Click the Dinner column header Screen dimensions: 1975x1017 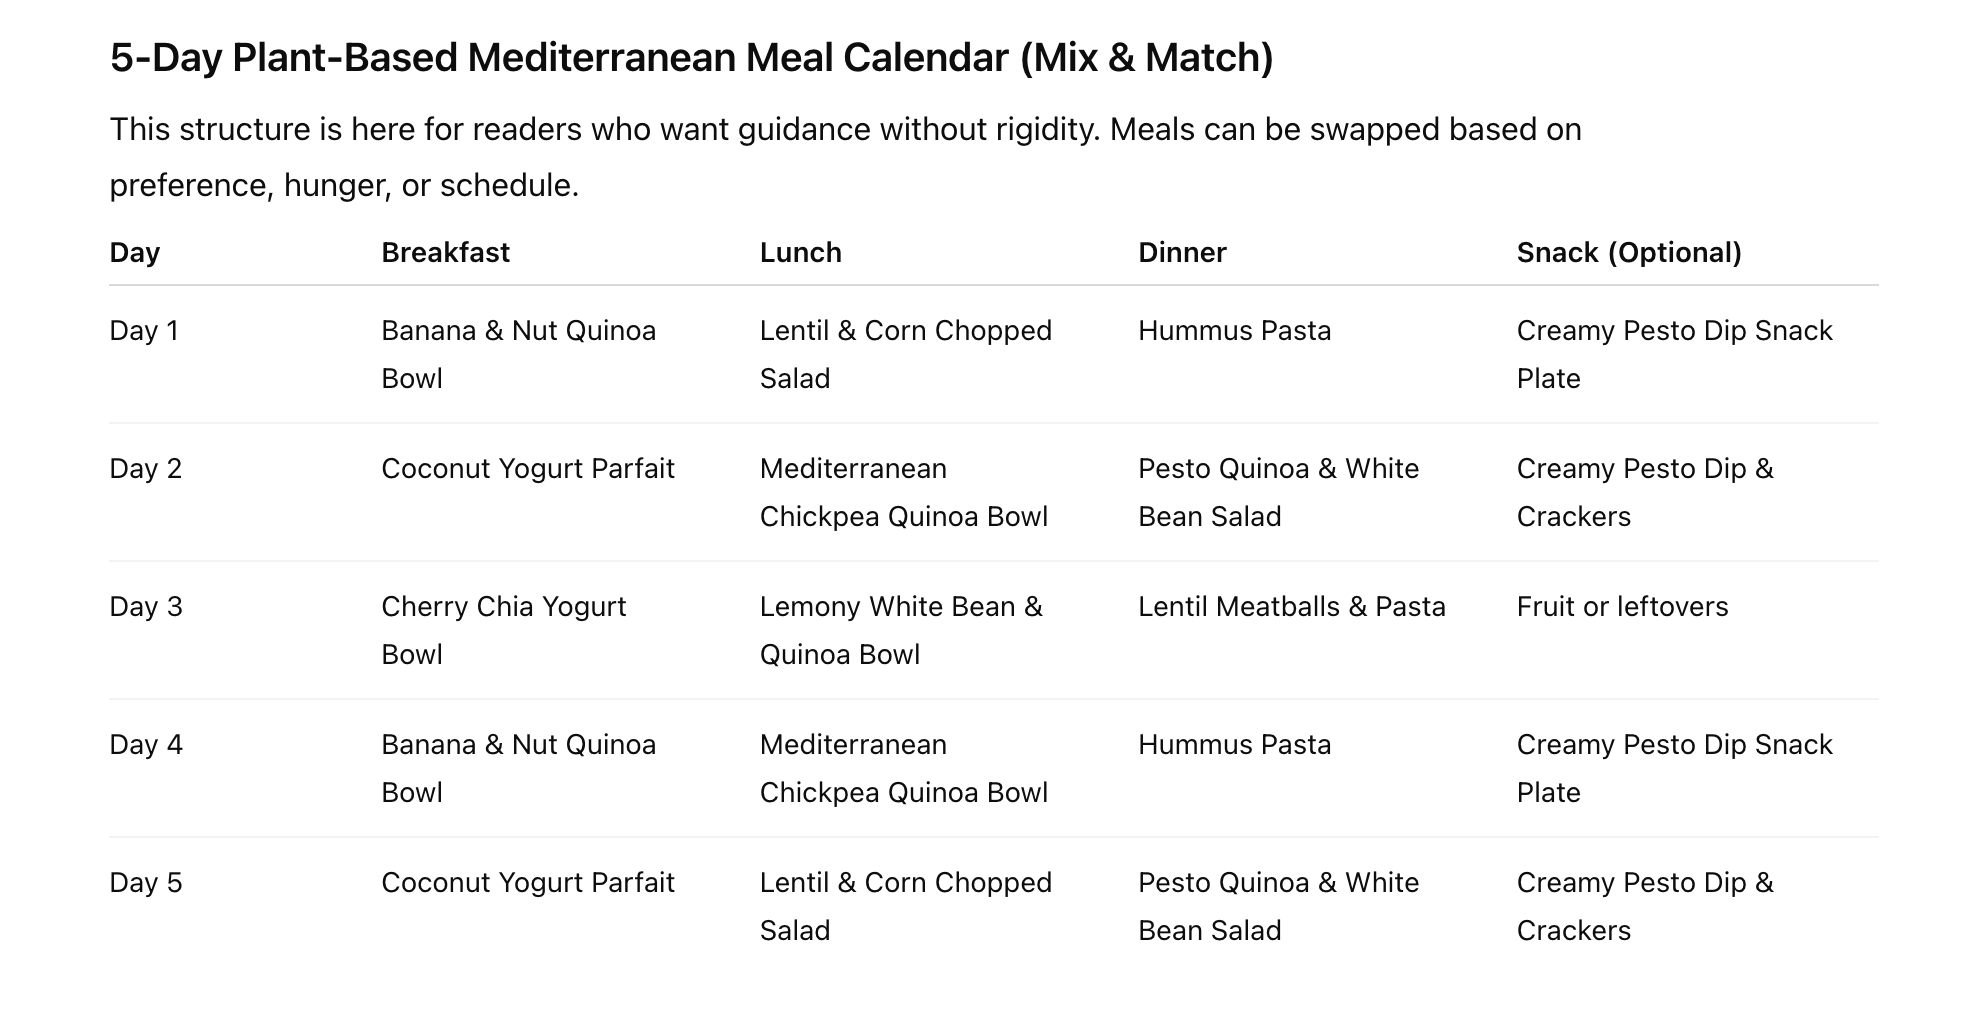[x=1182, y=252]
